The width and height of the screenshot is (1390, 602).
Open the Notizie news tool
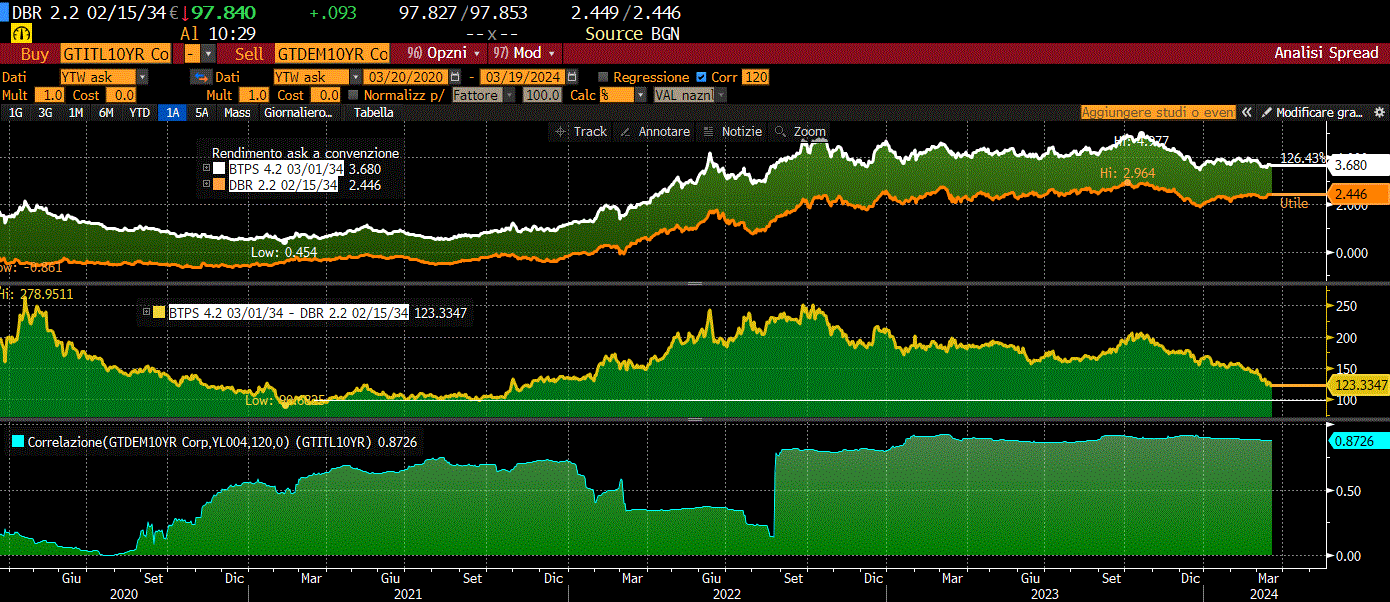click(x=733, y=132)
